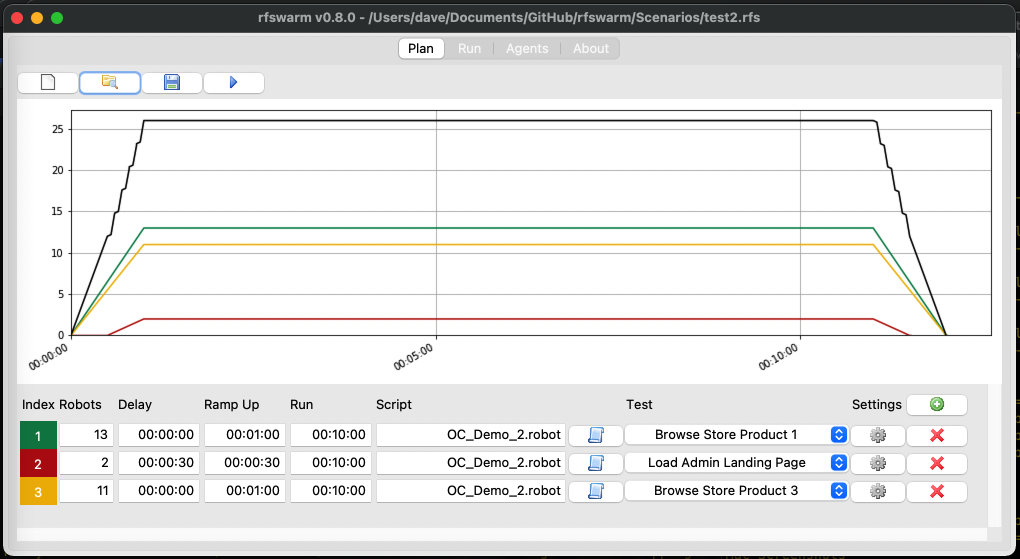The height and width of the screenshot is (559, 1020).
Task: Click row 3 OC_Demo_2.robot script field
Action: click(471, 491)
